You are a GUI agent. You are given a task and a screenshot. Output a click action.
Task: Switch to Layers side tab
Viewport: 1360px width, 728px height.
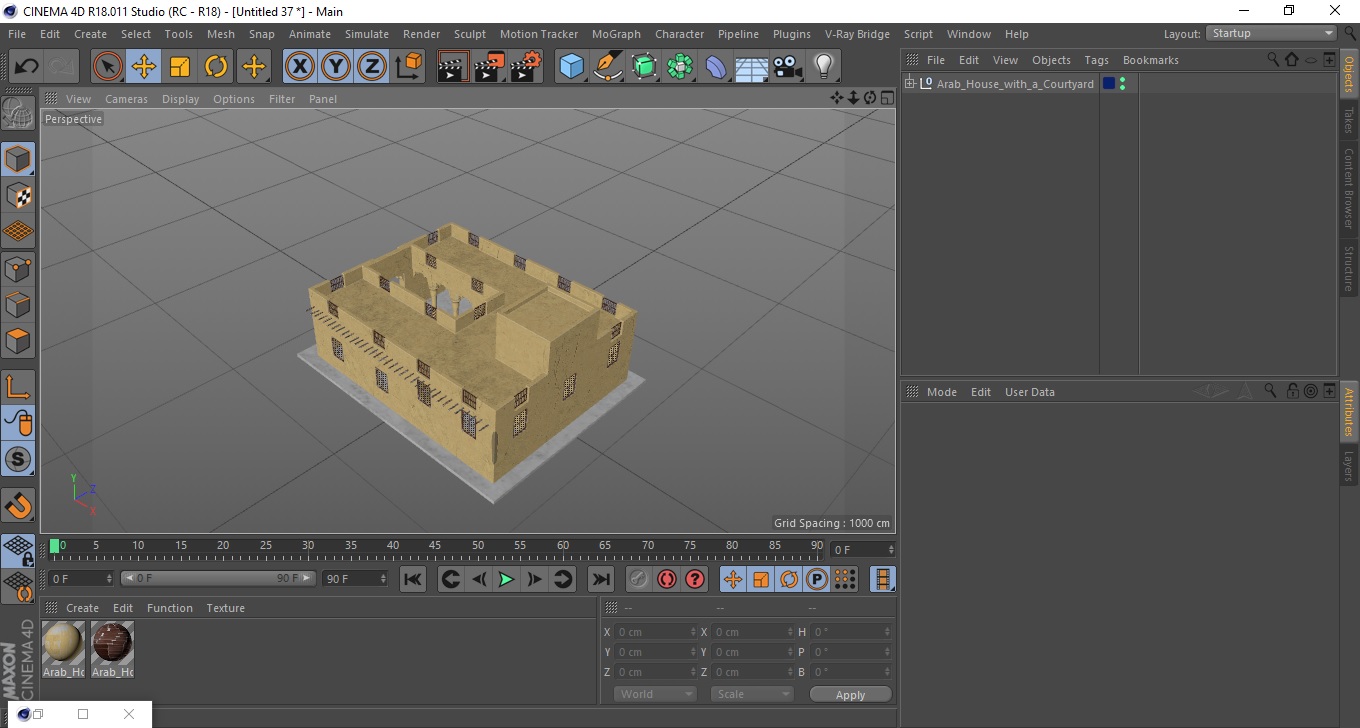click(x=1349, y=465)
